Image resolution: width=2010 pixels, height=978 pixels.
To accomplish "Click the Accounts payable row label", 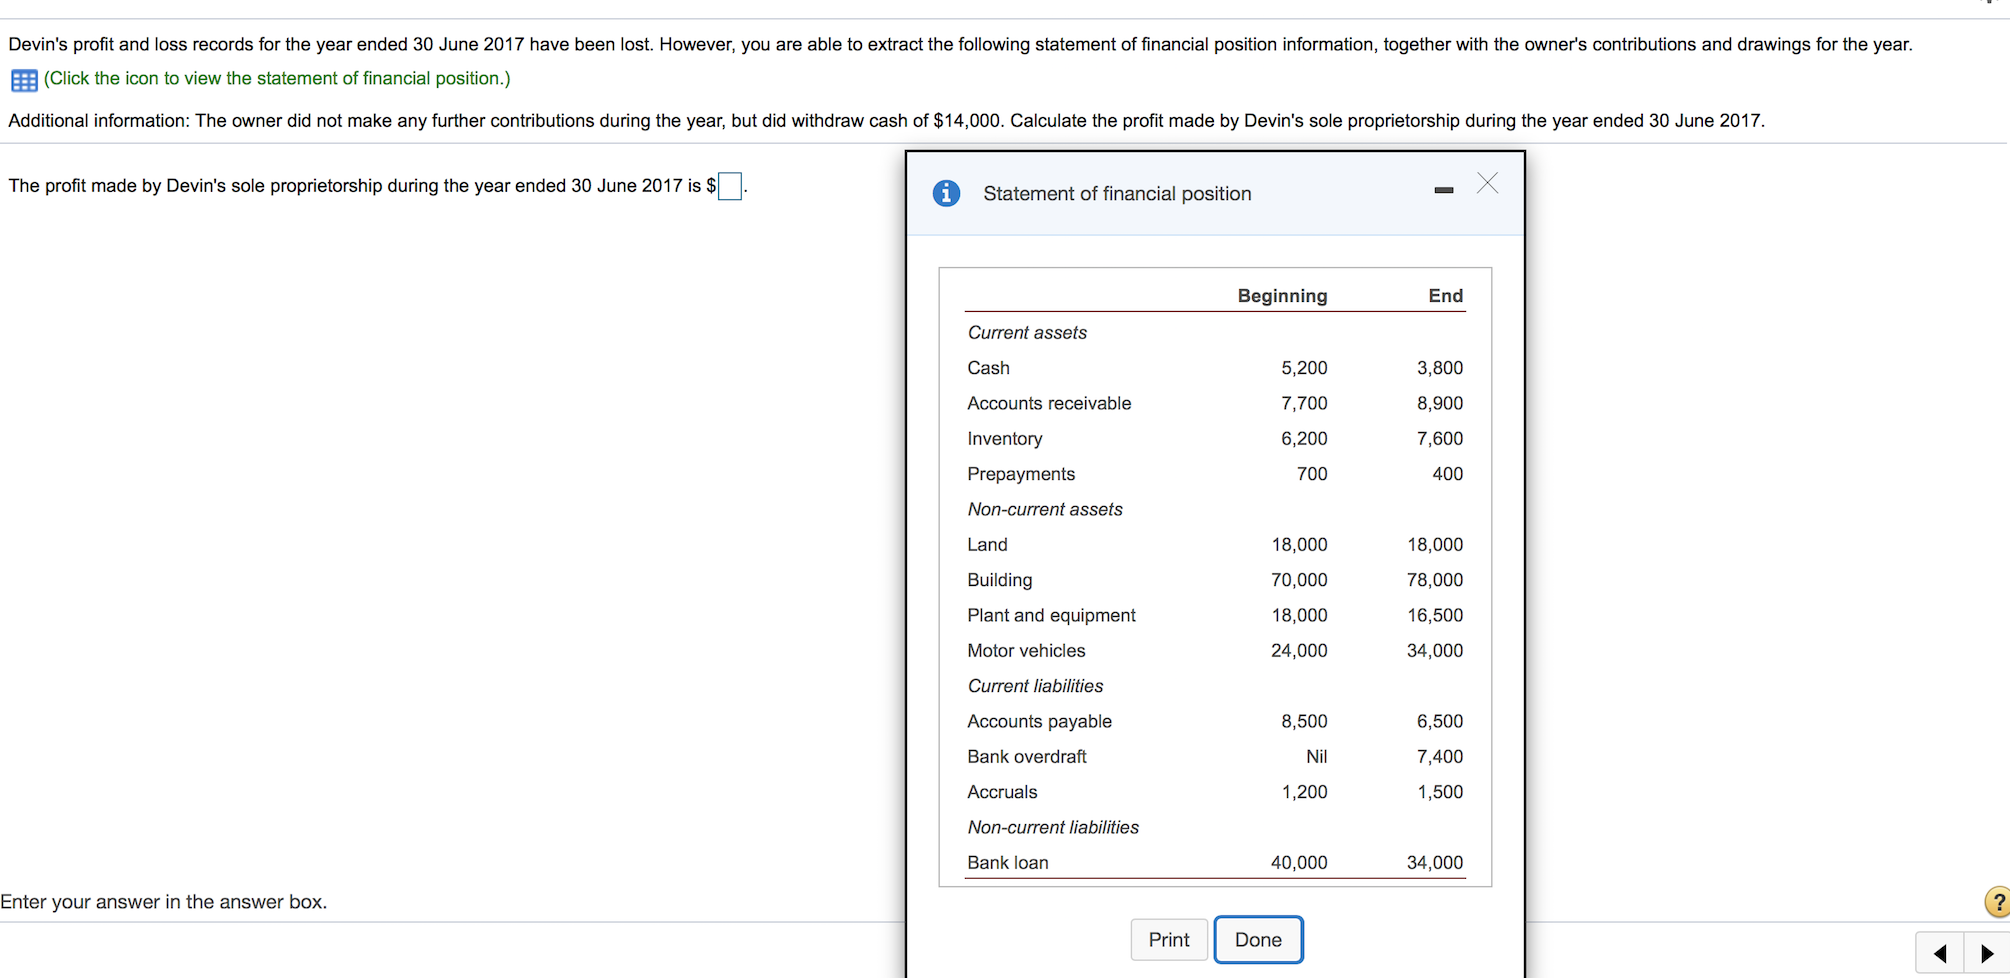I will [1039, 721].
